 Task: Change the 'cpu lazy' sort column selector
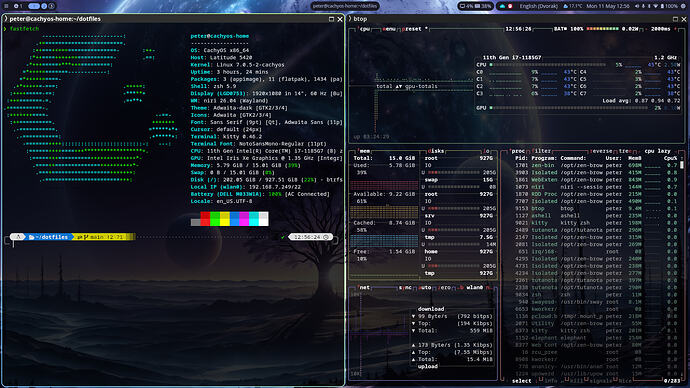657,151
